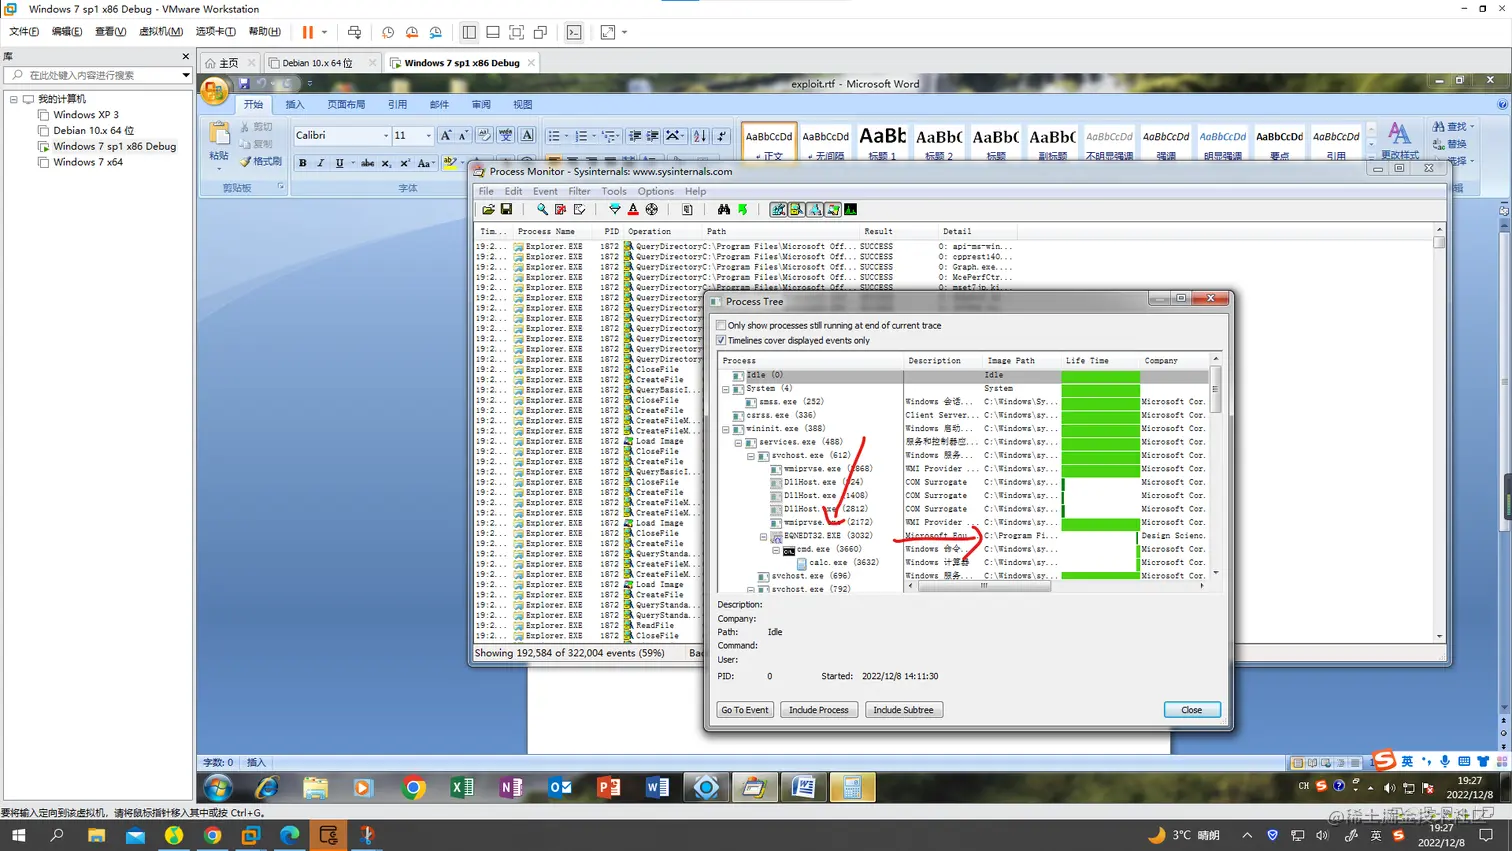This screenshot has height=851, width=1512.
Task: Click the Save icon in Process Monitor toolbar
Action: [506, 210]
